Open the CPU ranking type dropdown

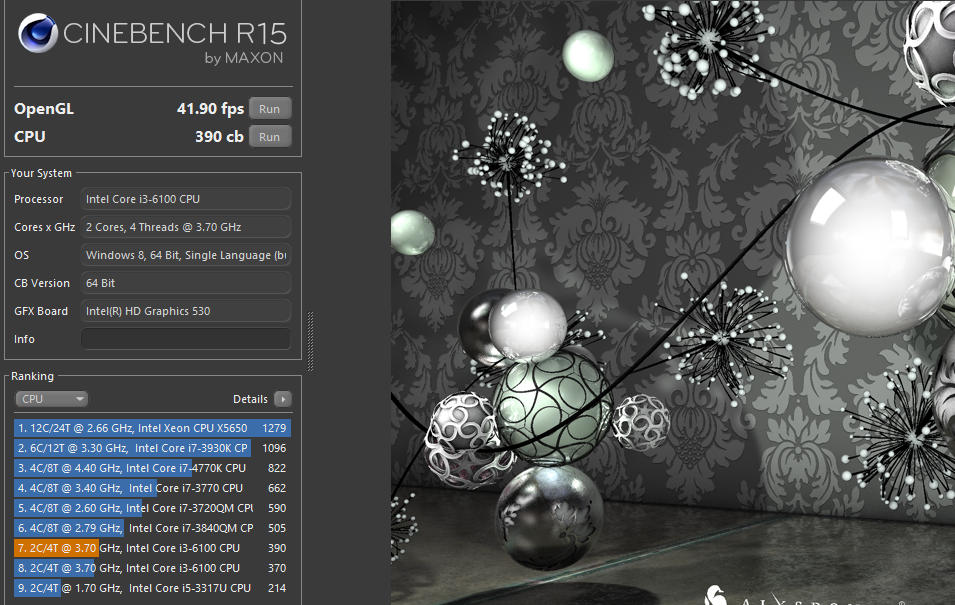pos(51,399)
